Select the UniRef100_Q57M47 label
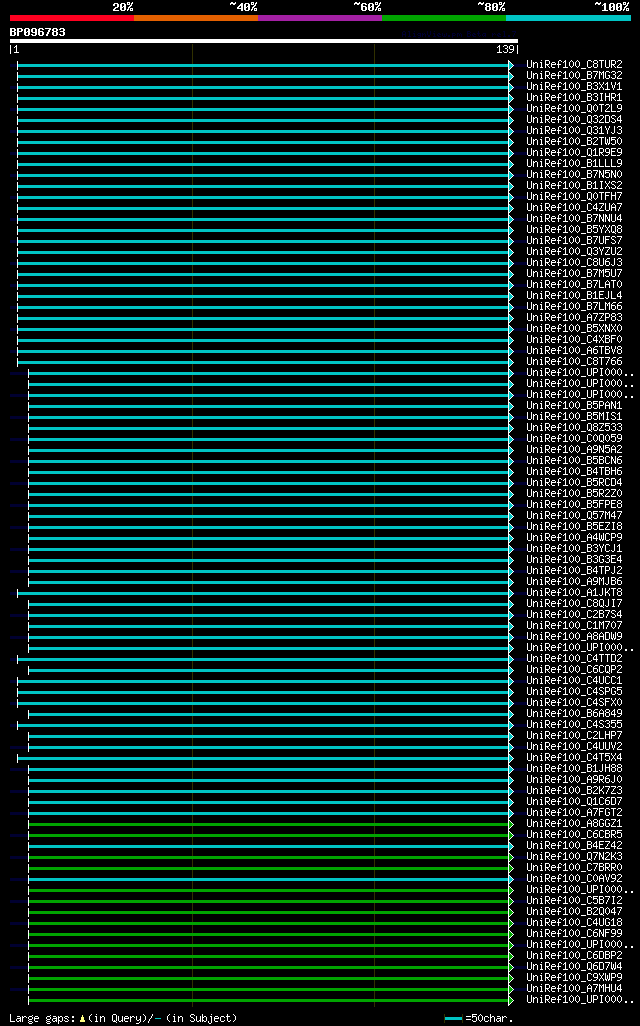The height and width of the screenshot is (1026, 640). 575,516
